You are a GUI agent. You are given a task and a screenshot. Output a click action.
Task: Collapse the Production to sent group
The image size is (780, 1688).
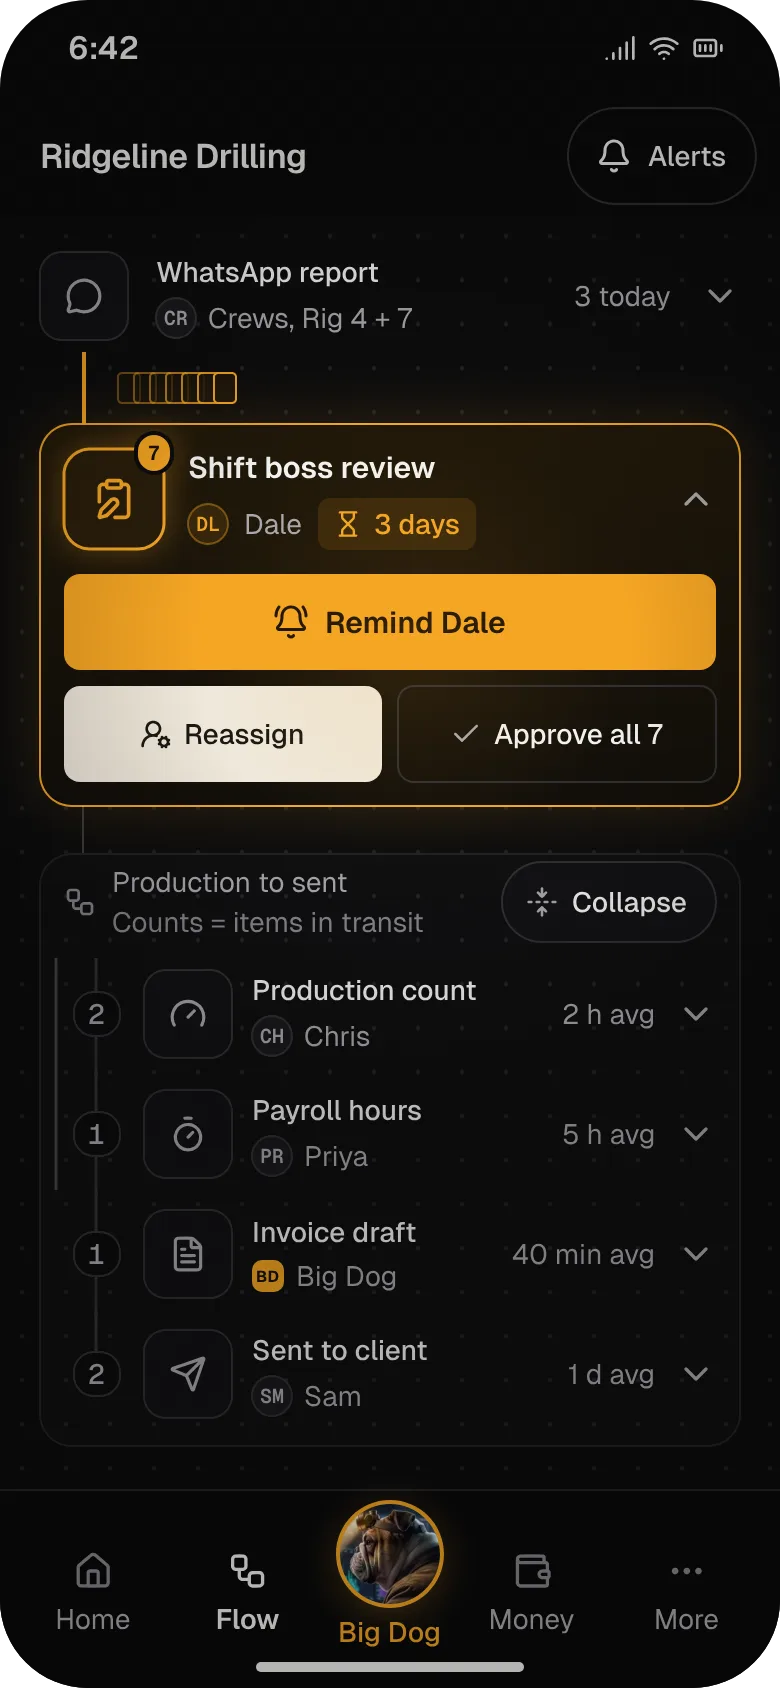coord(609,902)
